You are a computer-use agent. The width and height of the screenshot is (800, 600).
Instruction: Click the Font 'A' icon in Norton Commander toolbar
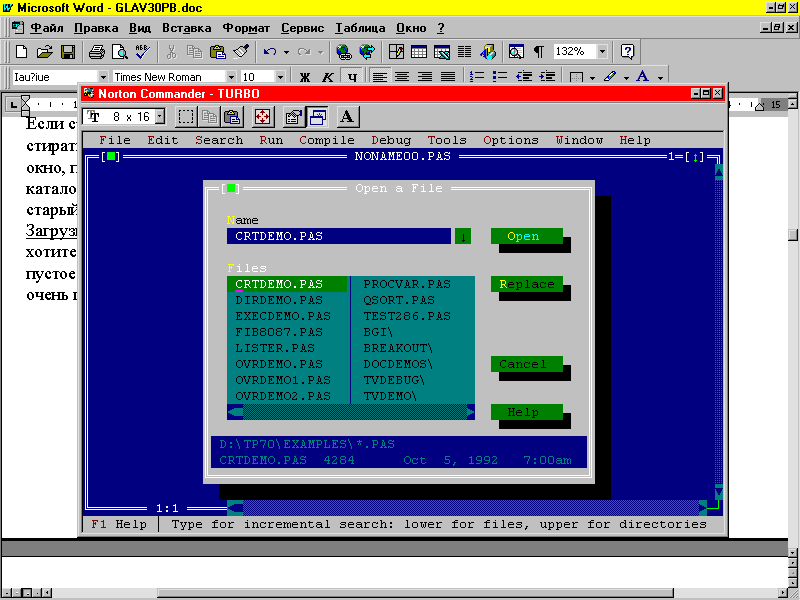[x=347, y=117]
